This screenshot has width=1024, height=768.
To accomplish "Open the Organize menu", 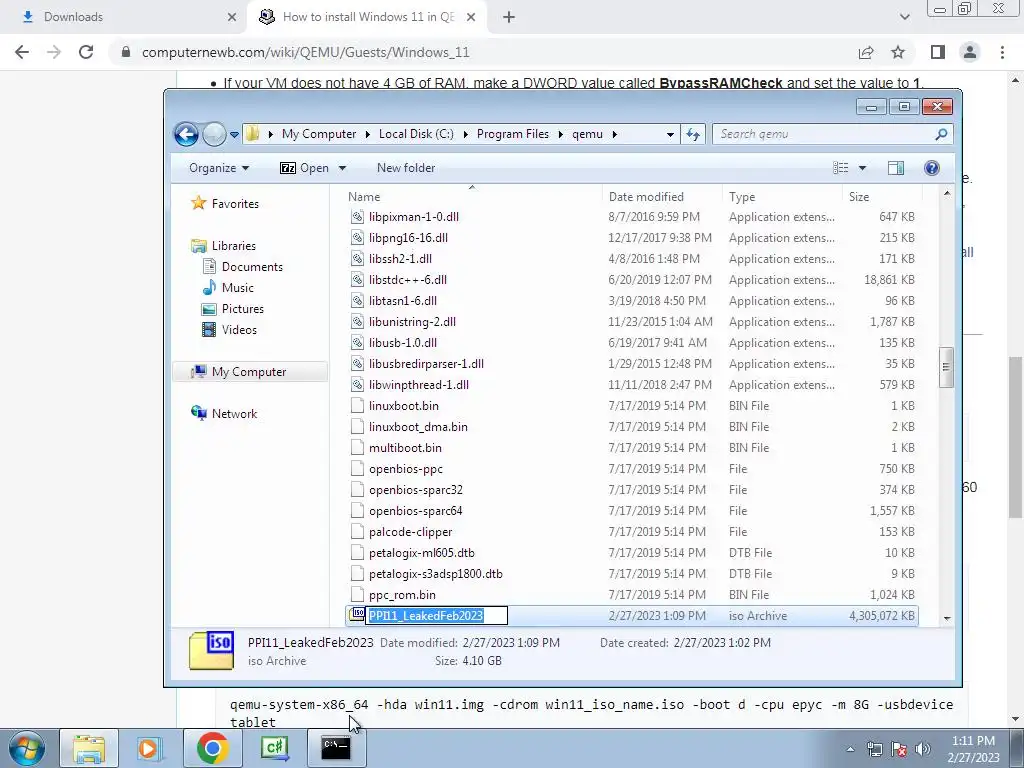I will point(219,168).
